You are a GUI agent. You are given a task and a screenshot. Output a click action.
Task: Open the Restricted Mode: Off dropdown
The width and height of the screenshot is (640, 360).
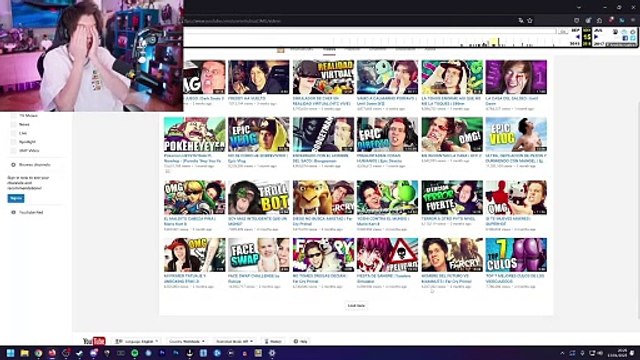click(x=235, y=341)
